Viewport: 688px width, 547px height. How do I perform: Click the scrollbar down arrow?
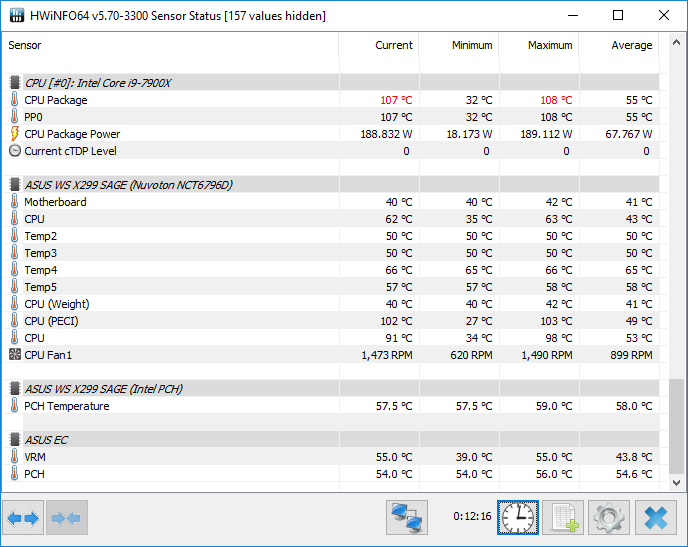click(676, 483)
